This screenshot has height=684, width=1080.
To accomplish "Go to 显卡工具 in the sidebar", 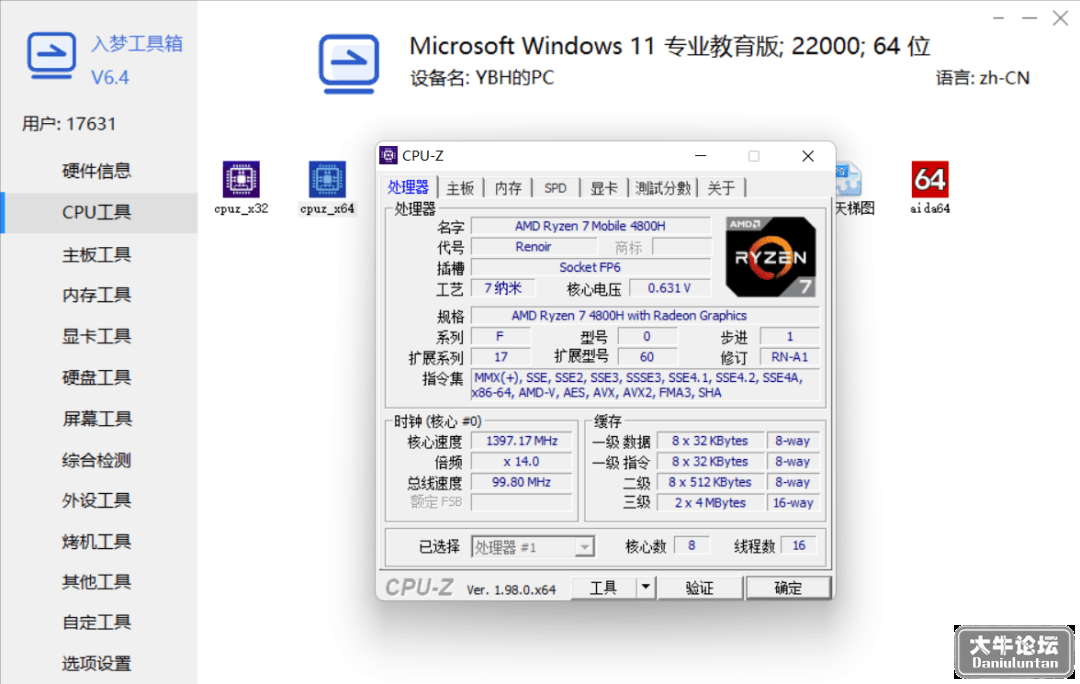I will coord(96,336).
